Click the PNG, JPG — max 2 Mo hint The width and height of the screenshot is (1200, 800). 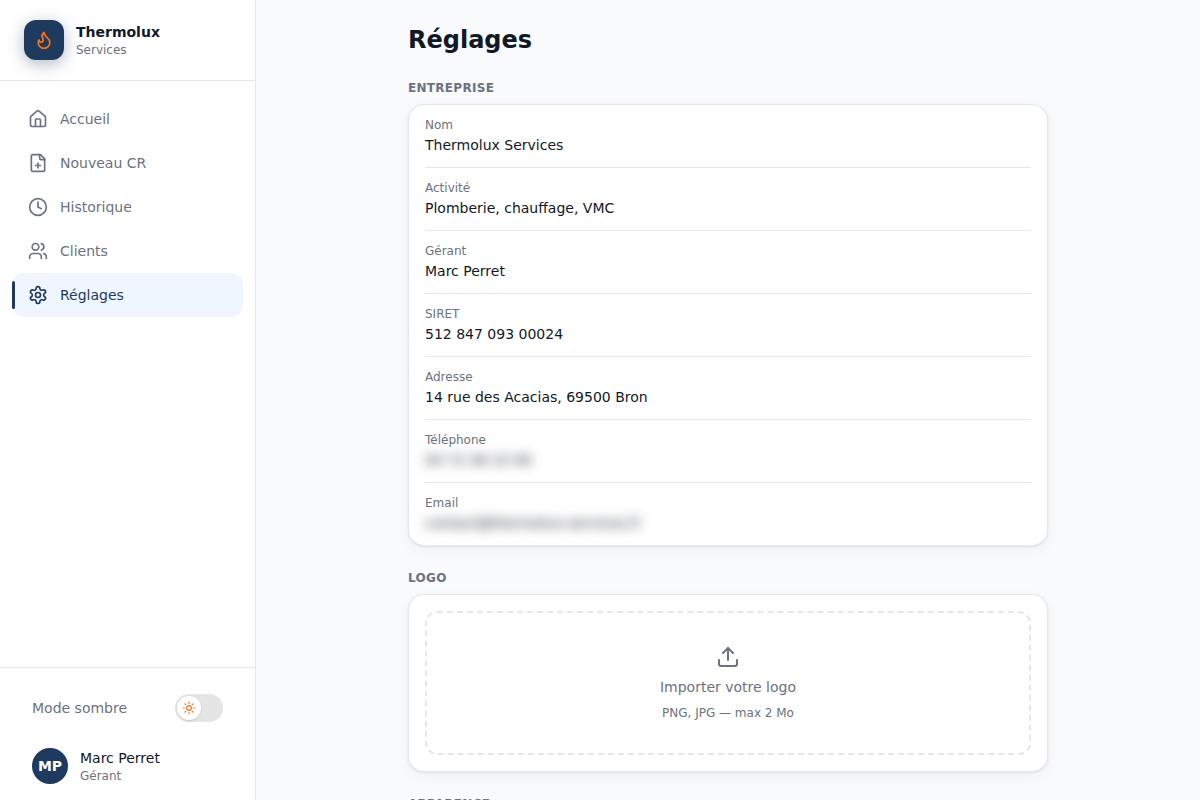[x=728, y=713]
